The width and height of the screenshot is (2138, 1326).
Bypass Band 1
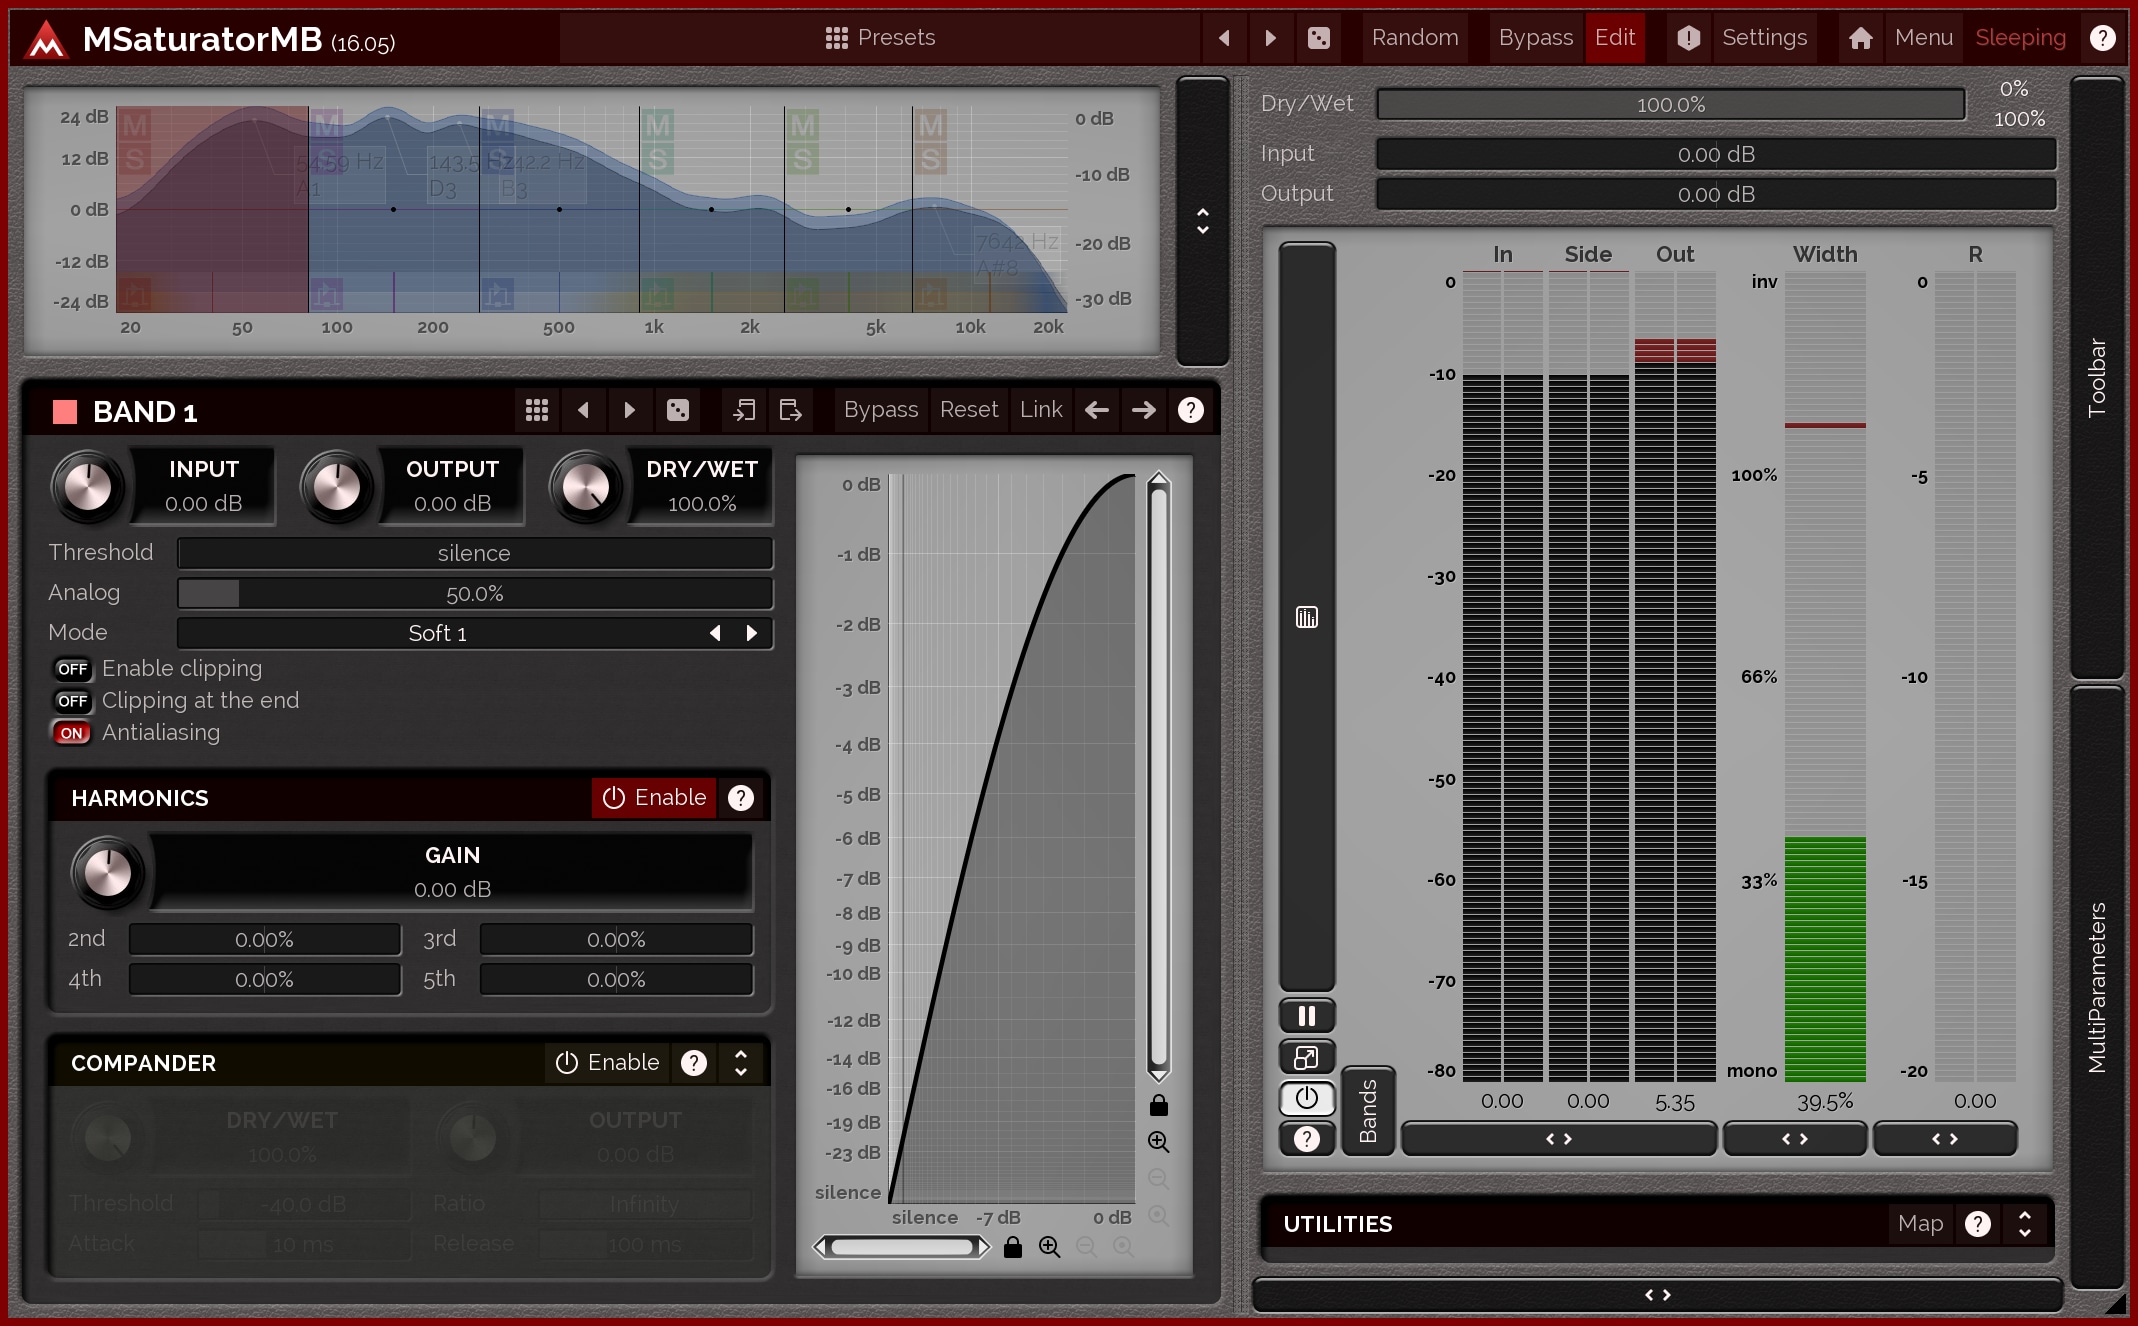coord(880,410)
